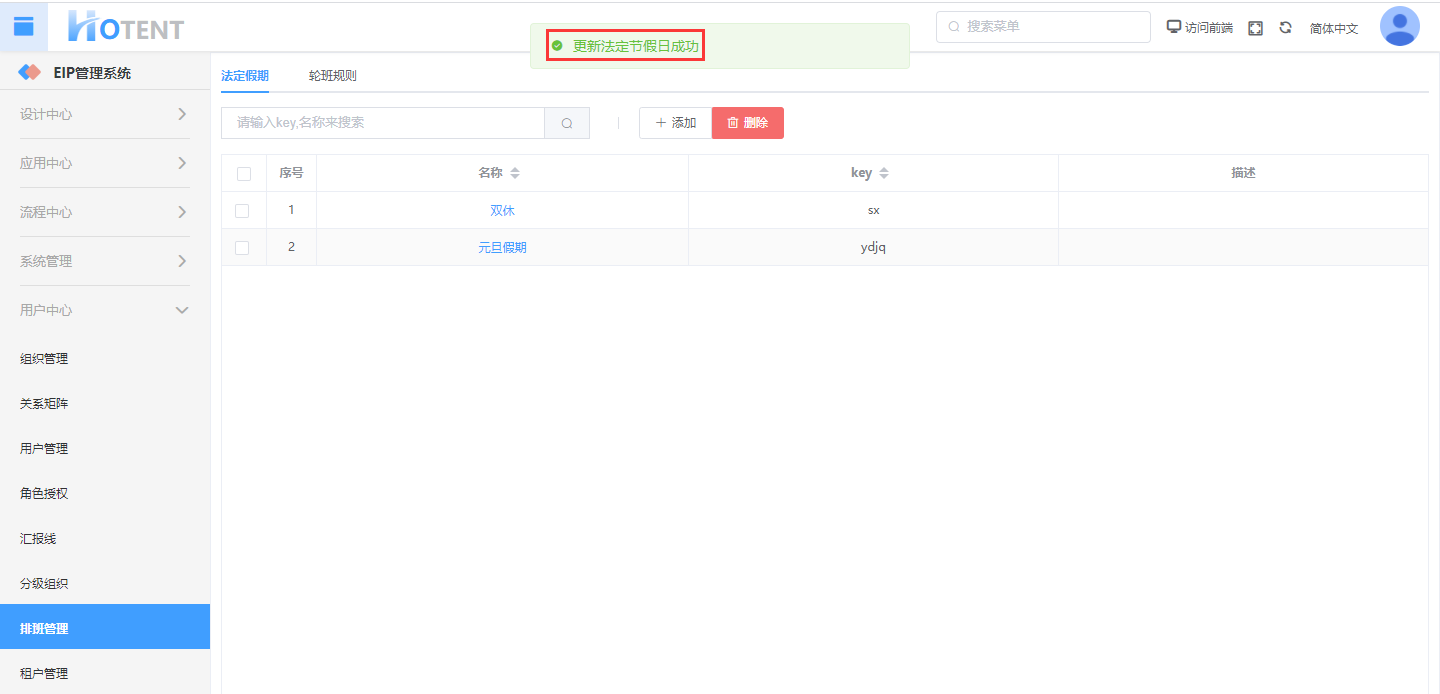Image resolution: width=1440 pixels, height=694 pixels.
Task: Expand 应用中心 menu
Action: (105, 163)
